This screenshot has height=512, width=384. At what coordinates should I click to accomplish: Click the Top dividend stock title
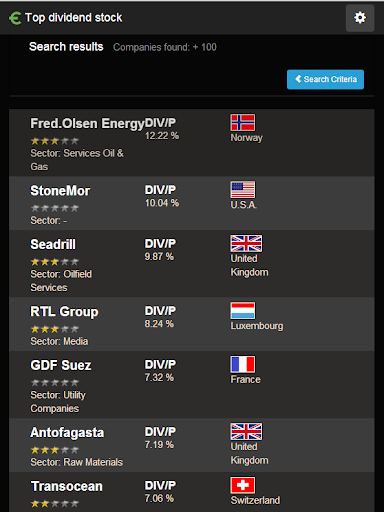point(74,18)
